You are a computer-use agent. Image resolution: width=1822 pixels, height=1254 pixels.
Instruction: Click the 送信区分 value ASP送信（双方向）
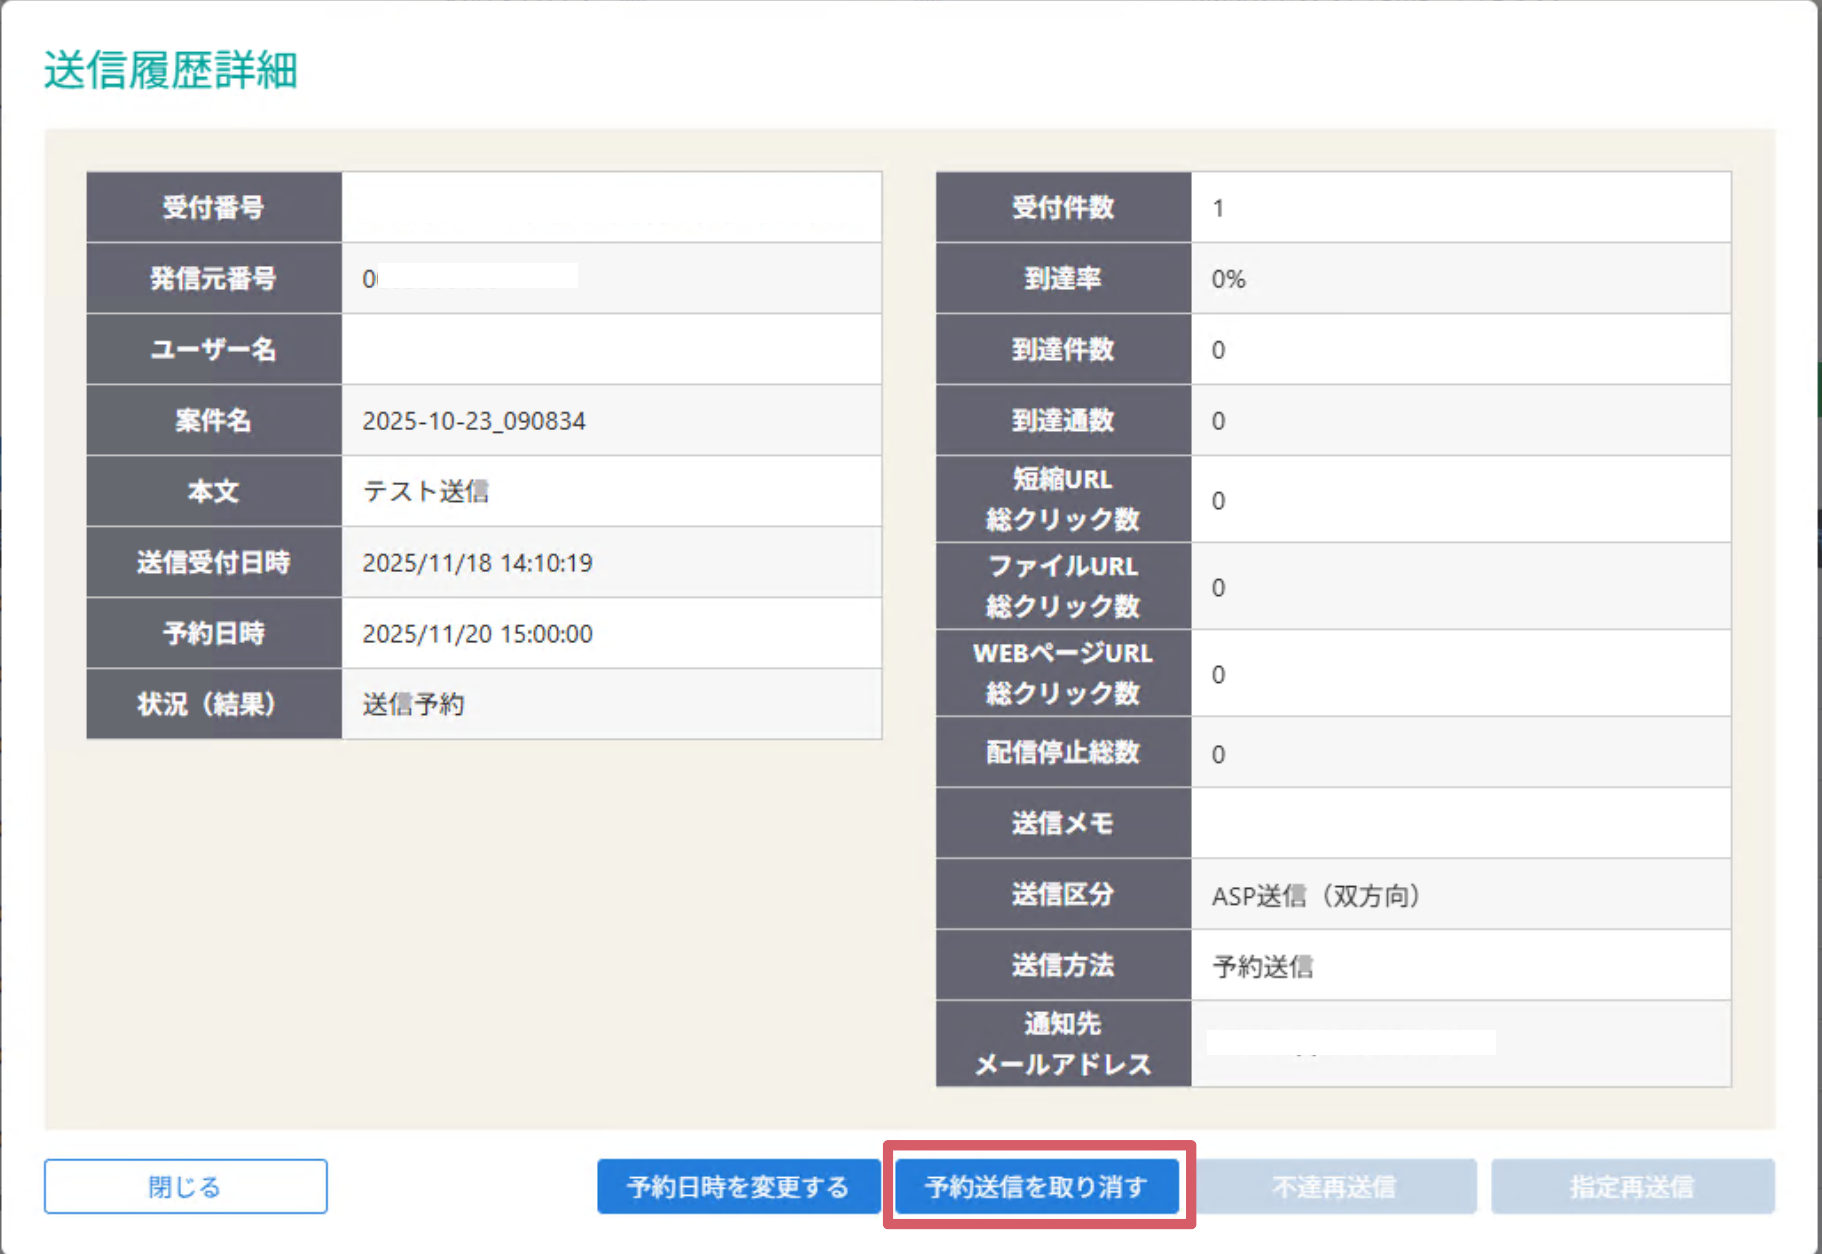[x=1460, y=895]
